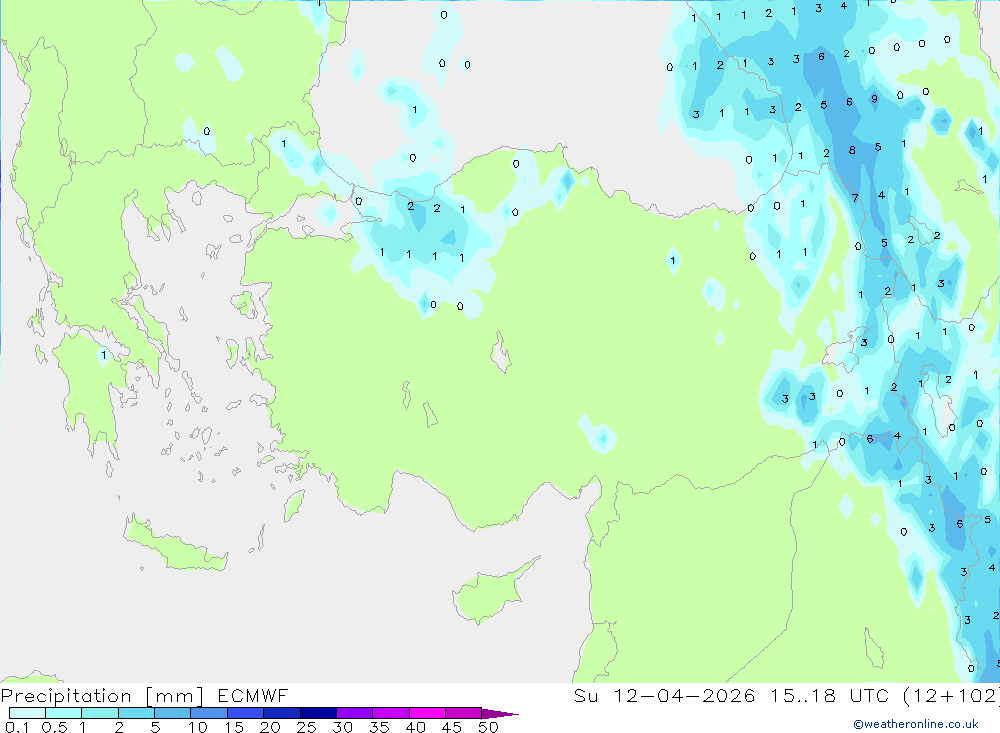Click the above-50 mm arrow at legend end
1000x733 pixels.
(x=499, y=713)
